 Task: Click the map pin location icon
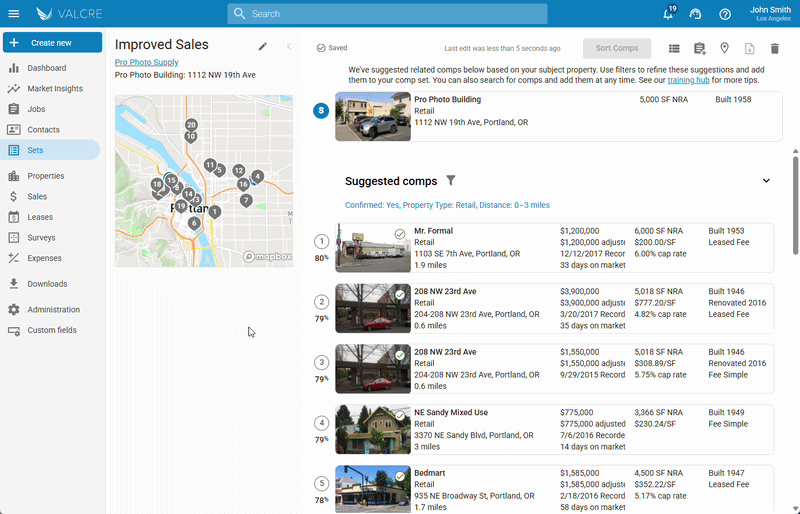pos(724,48)
